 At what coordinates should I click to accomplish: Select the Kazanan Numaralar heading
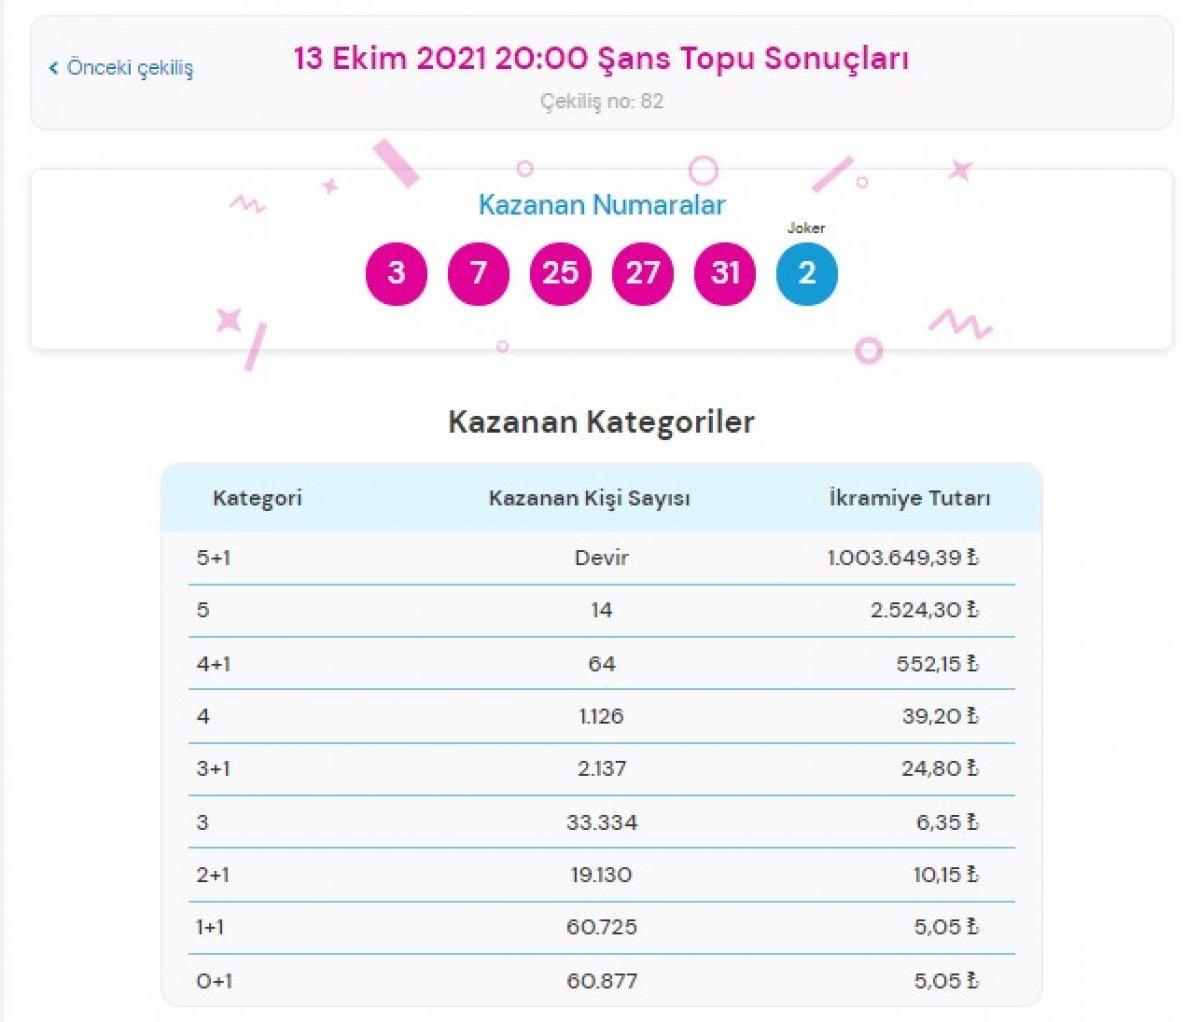[x=601, y=206]
